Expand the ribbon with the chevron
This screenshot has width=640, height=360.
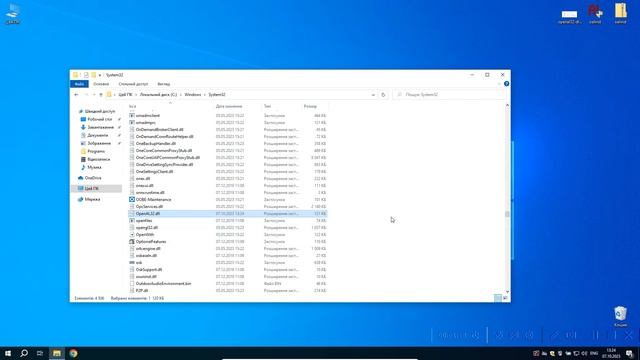(x=499, y=84)
